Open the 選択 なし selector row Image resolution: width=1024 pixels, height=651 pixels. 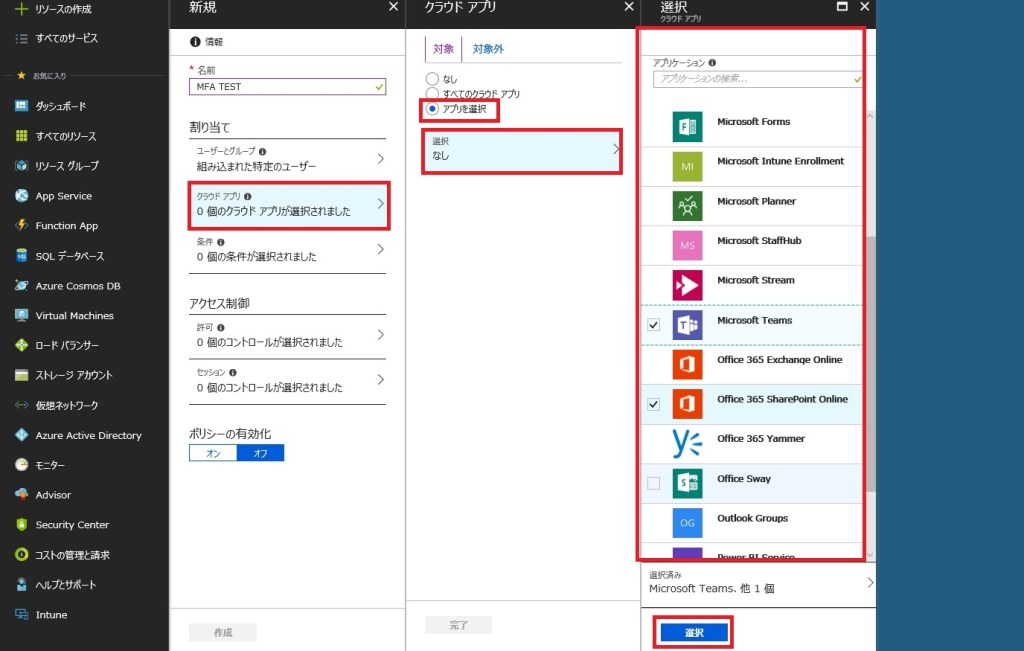522,150
